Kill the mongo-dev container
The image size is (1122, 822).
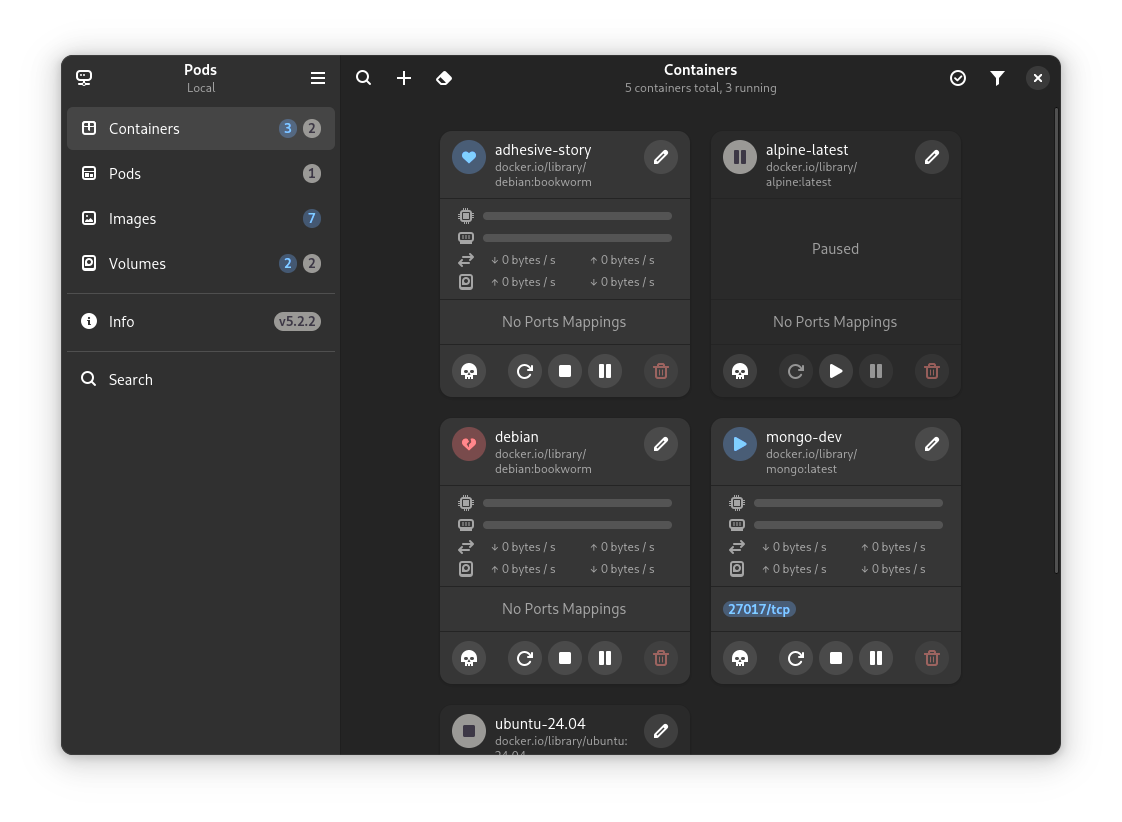coord(740,657)
